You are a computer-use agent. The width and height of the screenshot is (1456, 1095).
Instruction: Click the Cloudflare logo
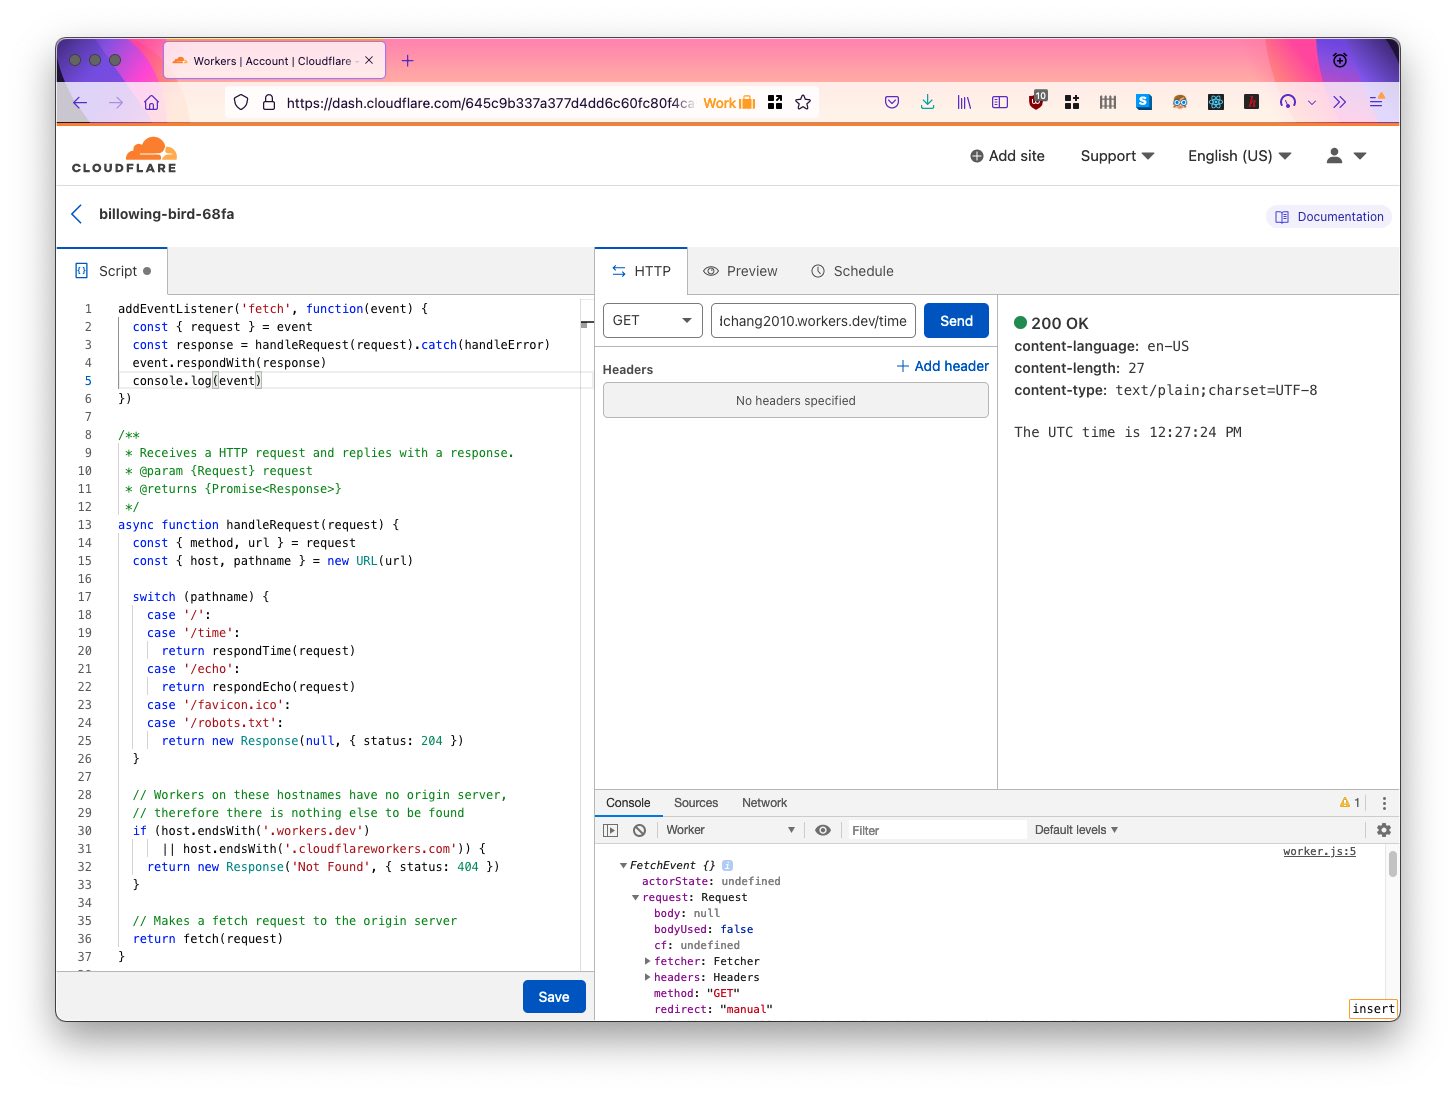(124, 155)
